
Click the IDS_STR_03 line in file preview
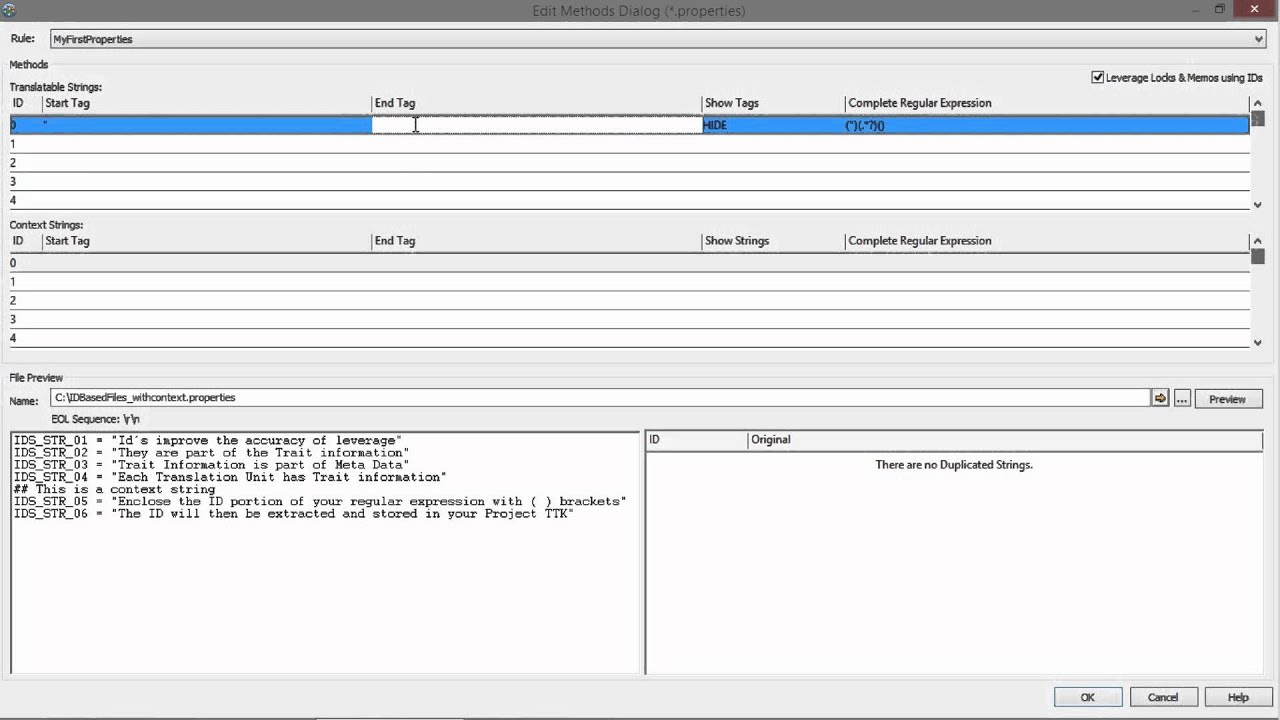[x=211, y=465]
